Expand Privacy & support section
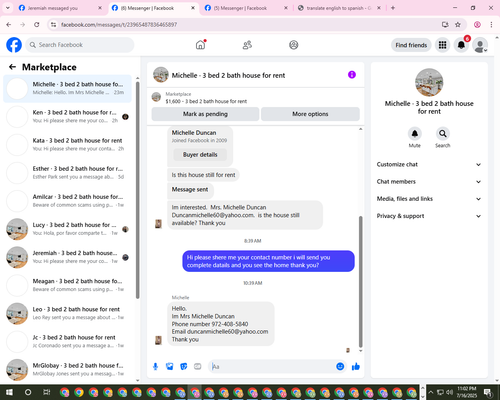Screen dimensions: 500x400 click(x=429, y=216)
